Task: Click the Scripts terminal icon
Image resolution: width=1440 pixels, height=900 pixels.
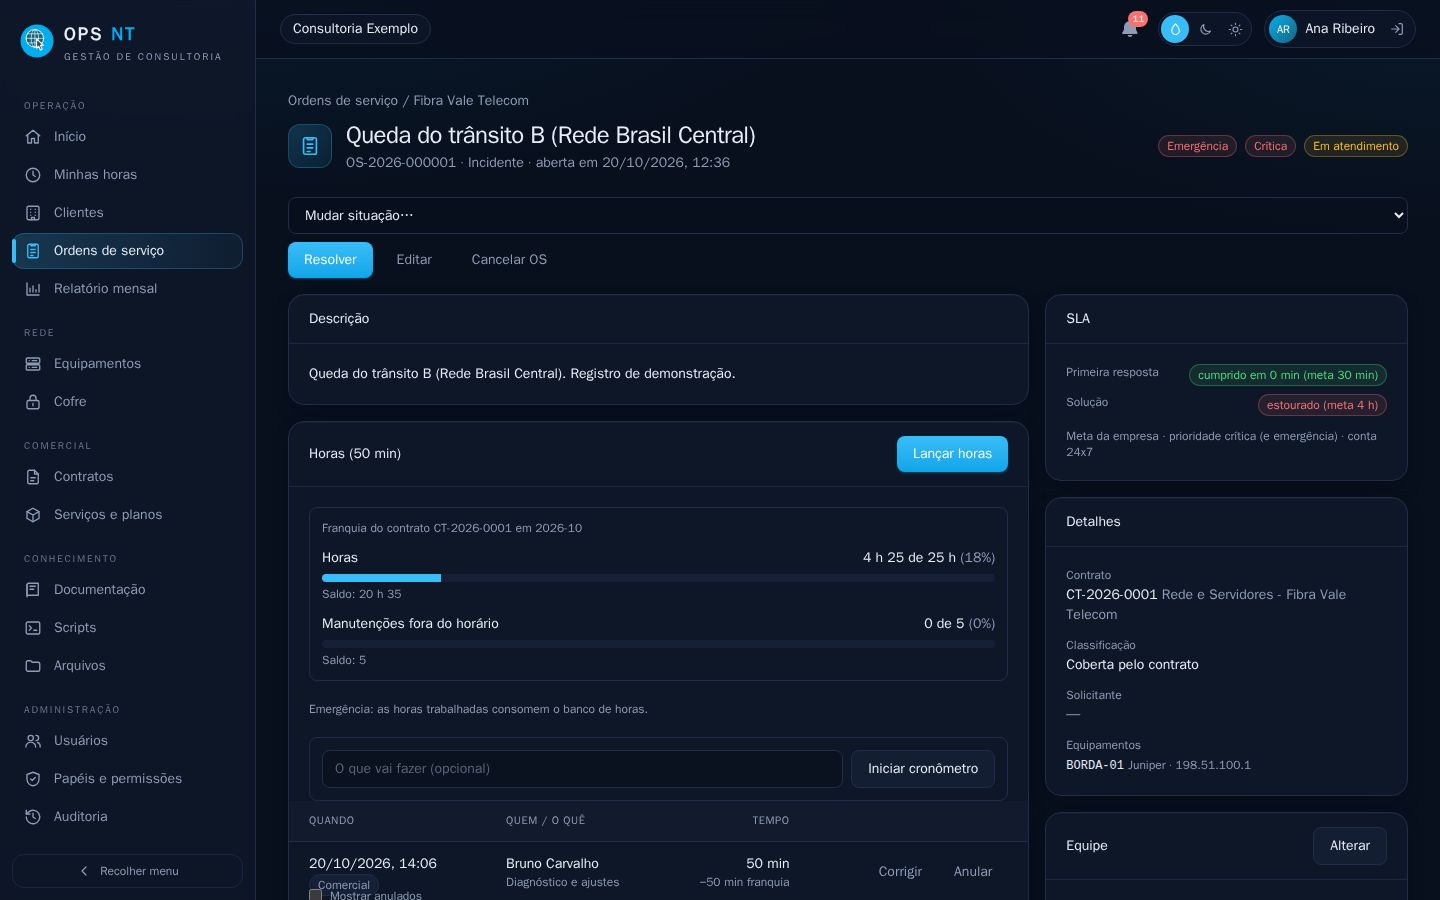Action: pos(33,628)
